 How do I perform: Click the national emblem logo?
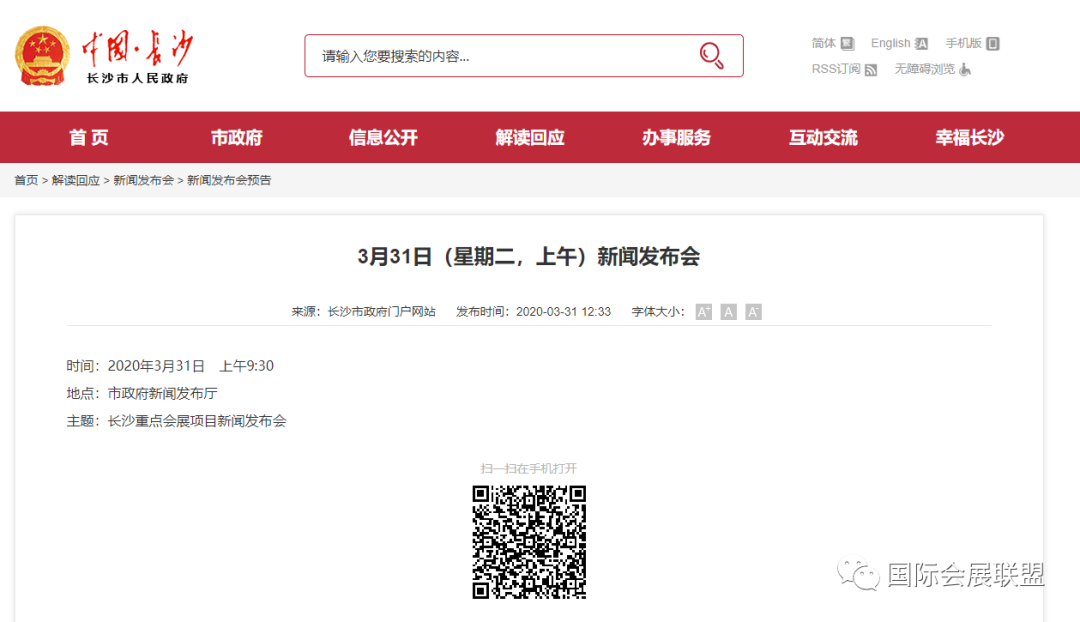click(x=43, y=56)
